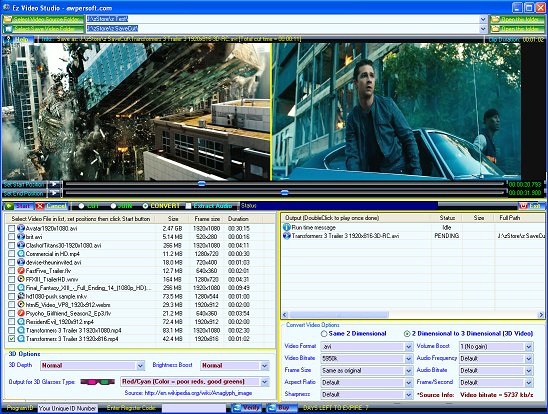This screenshot has width=548, height=414.
Task: Click the FFXIII_TrailerHD.wmv file icon
Action: point(21,279)
